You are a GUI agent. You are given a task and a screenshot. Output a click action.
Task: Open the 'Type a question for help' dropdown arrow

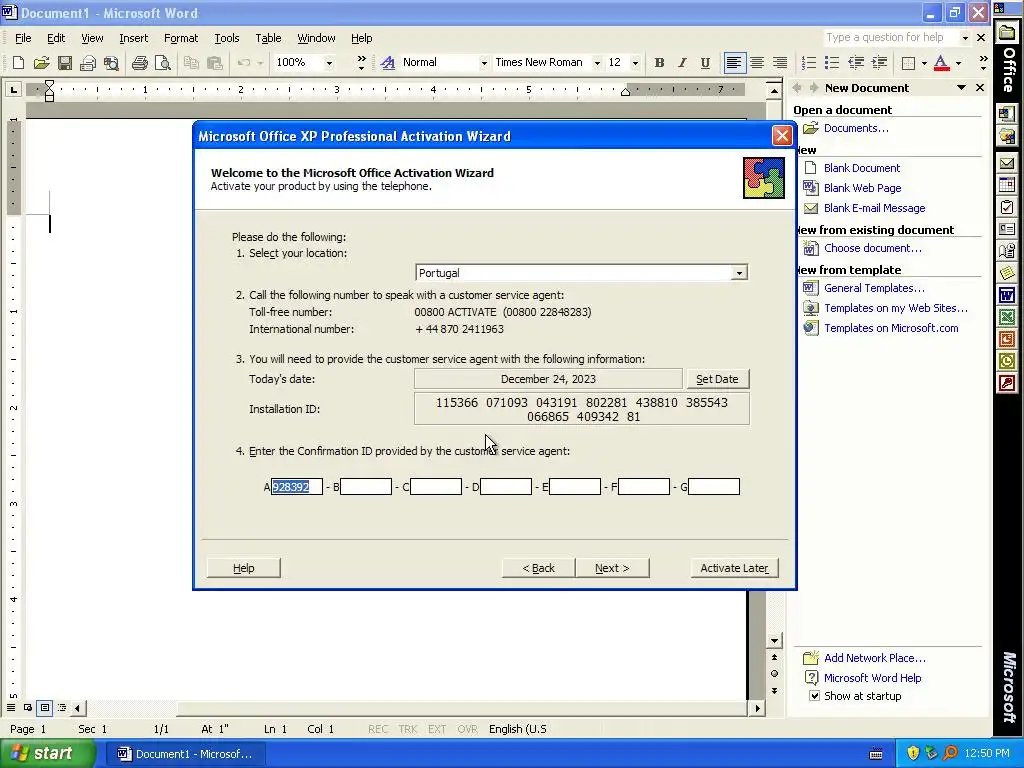click(965, 38)
